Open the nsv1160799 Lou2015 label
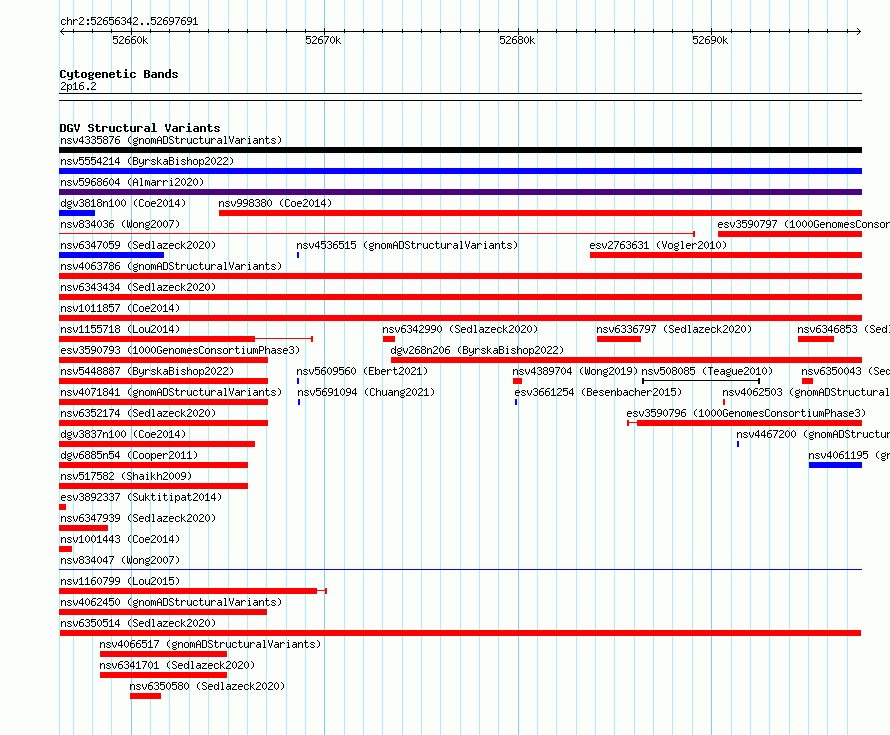The height and width of the screenshot is (735, 890). (x=120, y=581)
